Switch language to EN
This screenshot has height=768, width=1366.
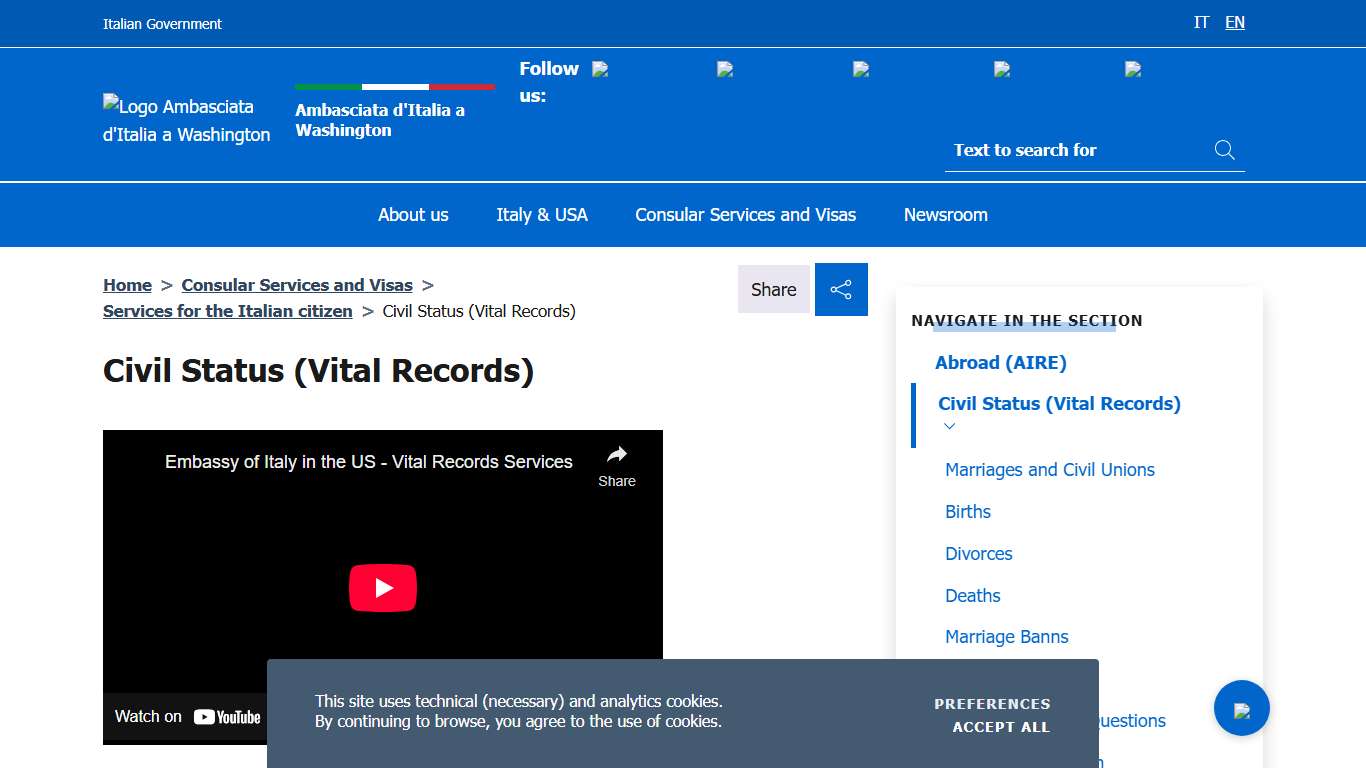tap(1234, 22)
